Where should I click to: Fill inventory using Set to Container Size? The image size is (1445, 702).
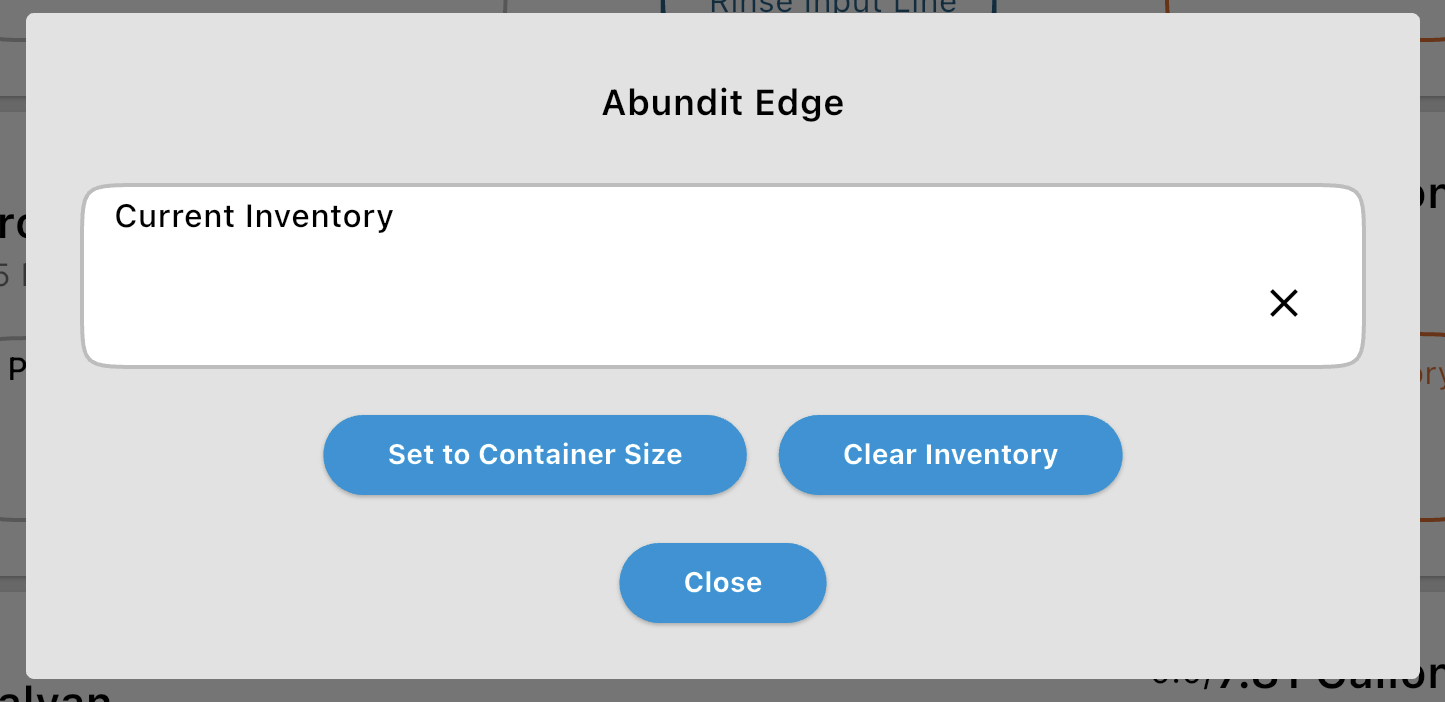click(535, 455)
